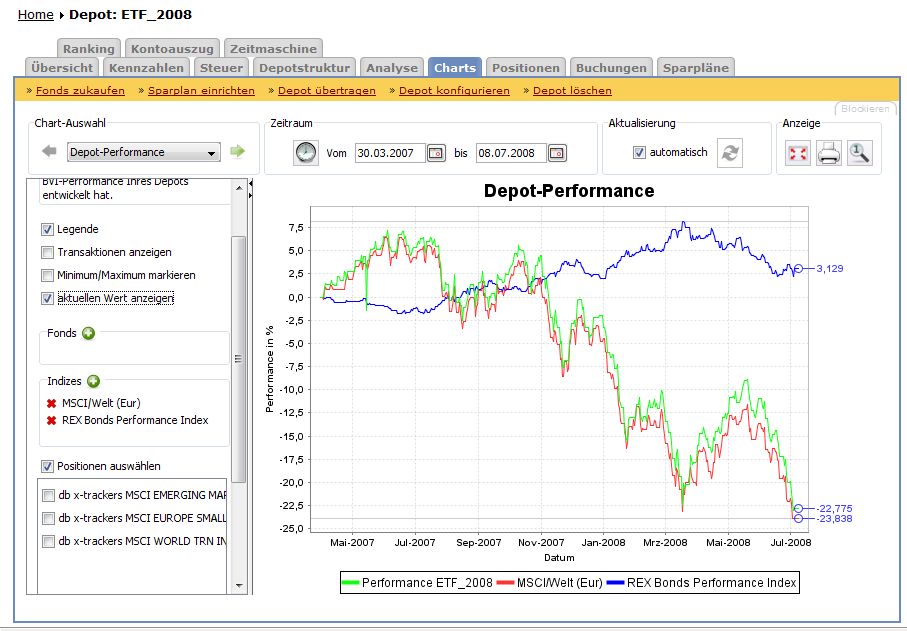
Task: Go to next chart with green arrow
Action: (x=237, y=152)
